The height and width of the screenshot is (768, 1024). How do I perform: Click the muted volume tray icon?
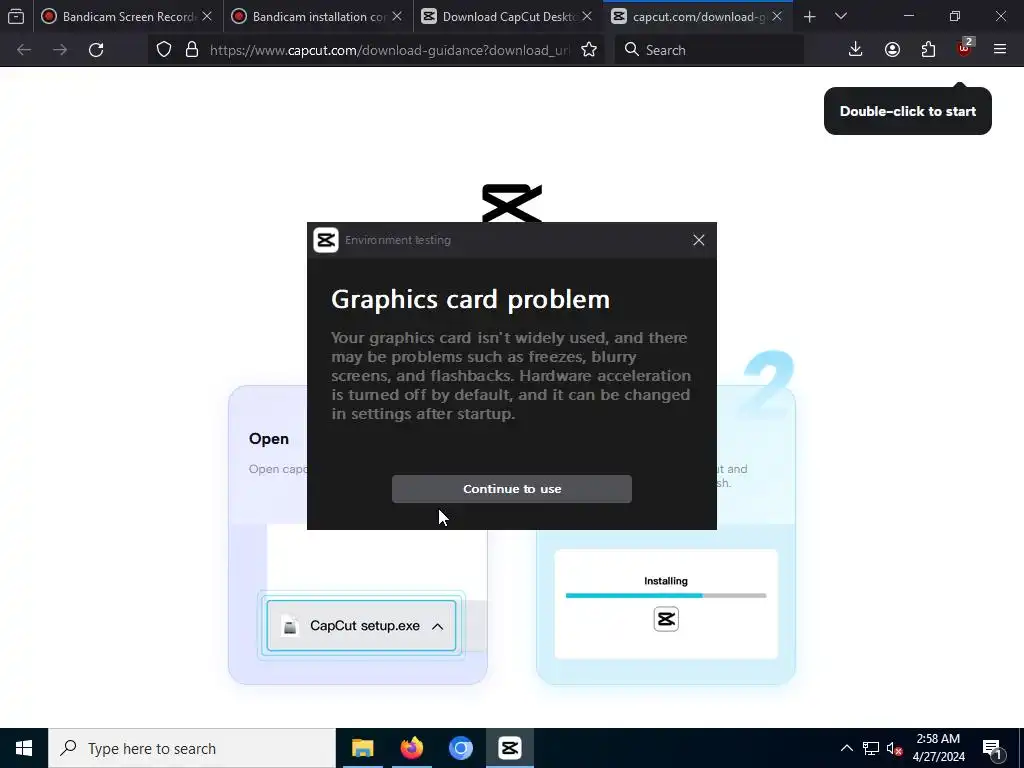(x=894, y=749)
